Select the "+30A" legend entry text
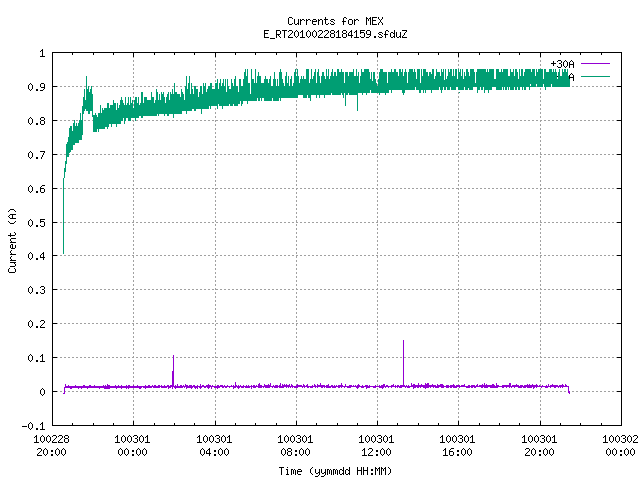Viewport: 640px width, 480px height. click(562, 64)
